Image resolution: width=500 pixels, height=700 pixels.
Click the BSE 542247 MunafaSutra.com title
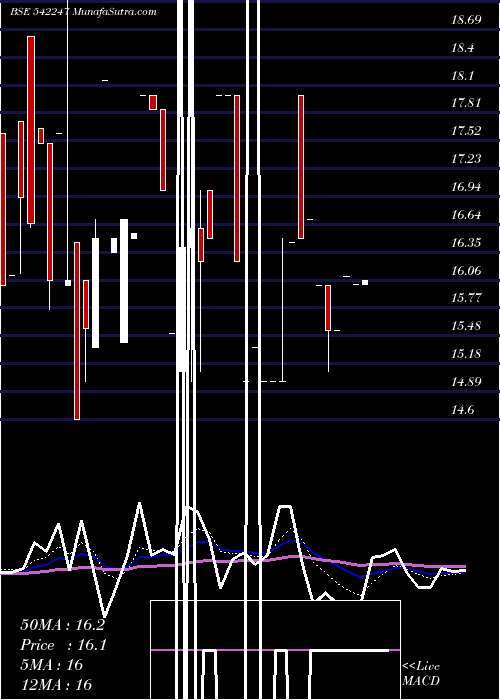click(x=83, y=12)
